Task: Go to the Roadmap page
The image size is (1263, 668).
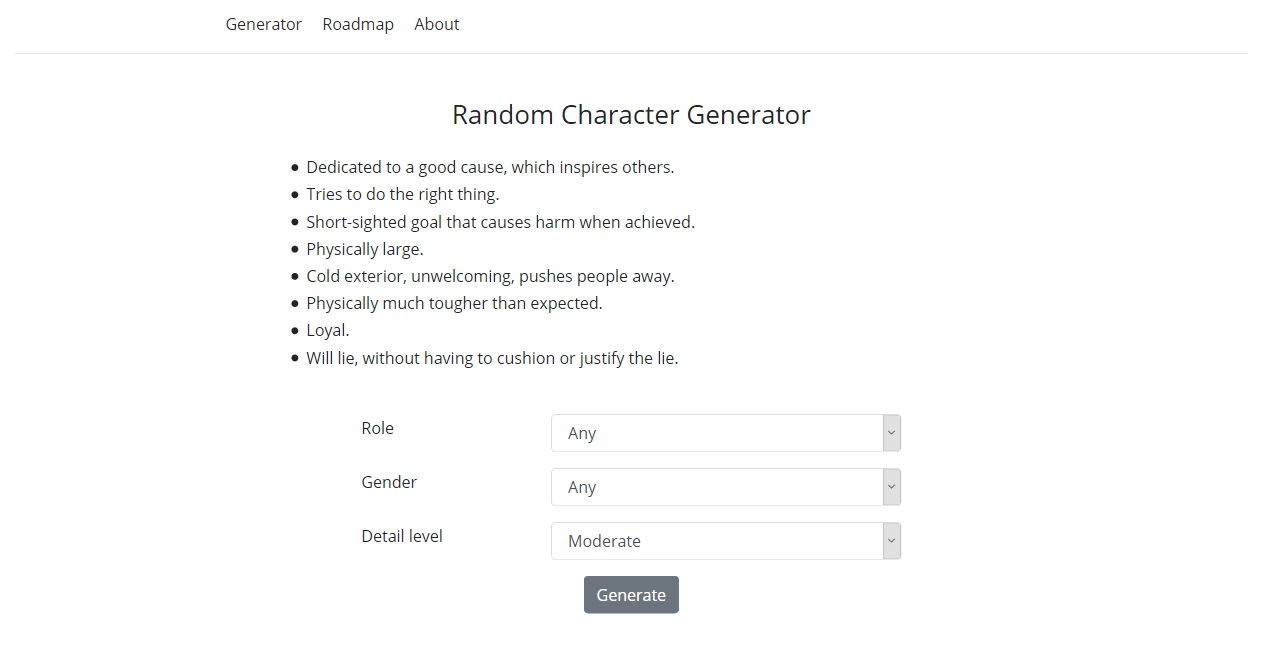Action: click(x=358, y=24)
